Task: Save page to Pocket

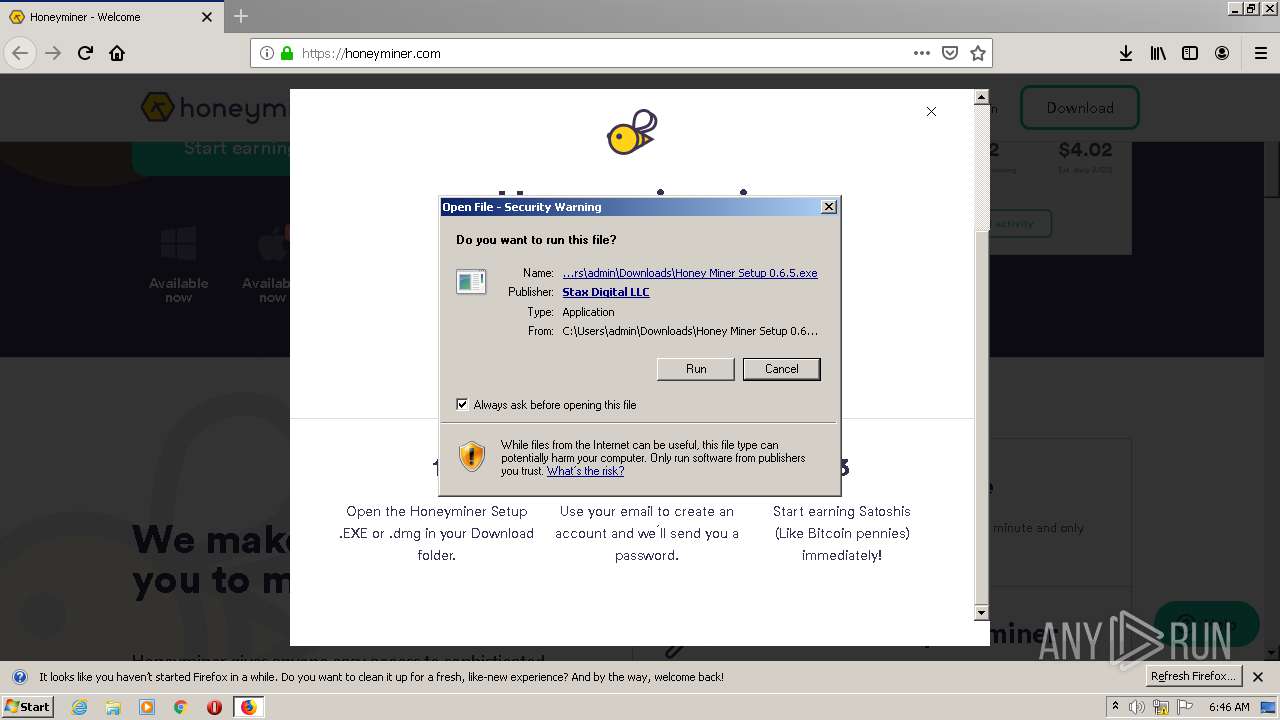Action: point(950,53)
